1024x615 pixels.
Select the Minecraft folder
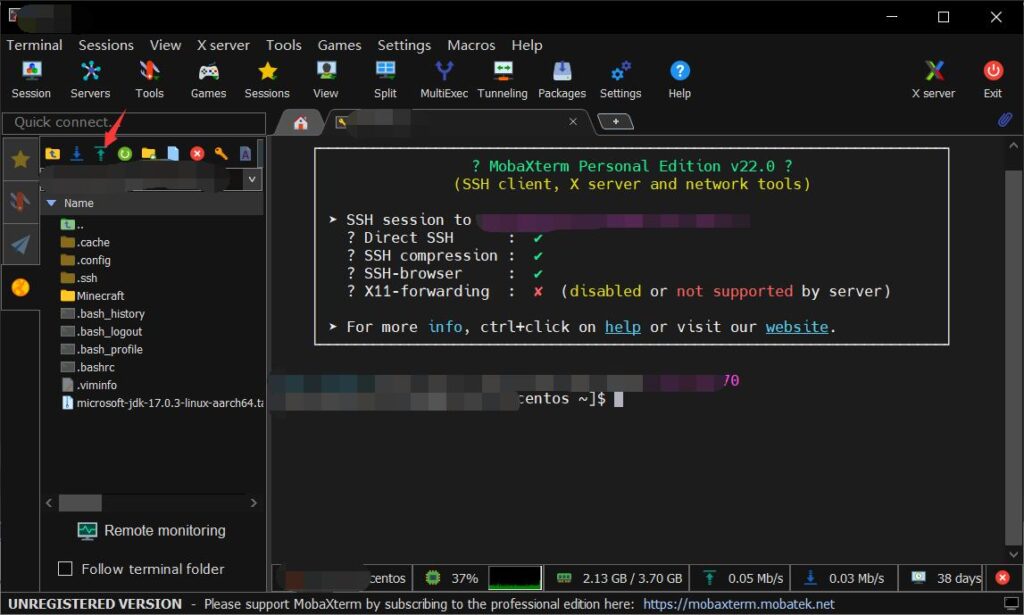pyautogui.click(x=92, y=296)
